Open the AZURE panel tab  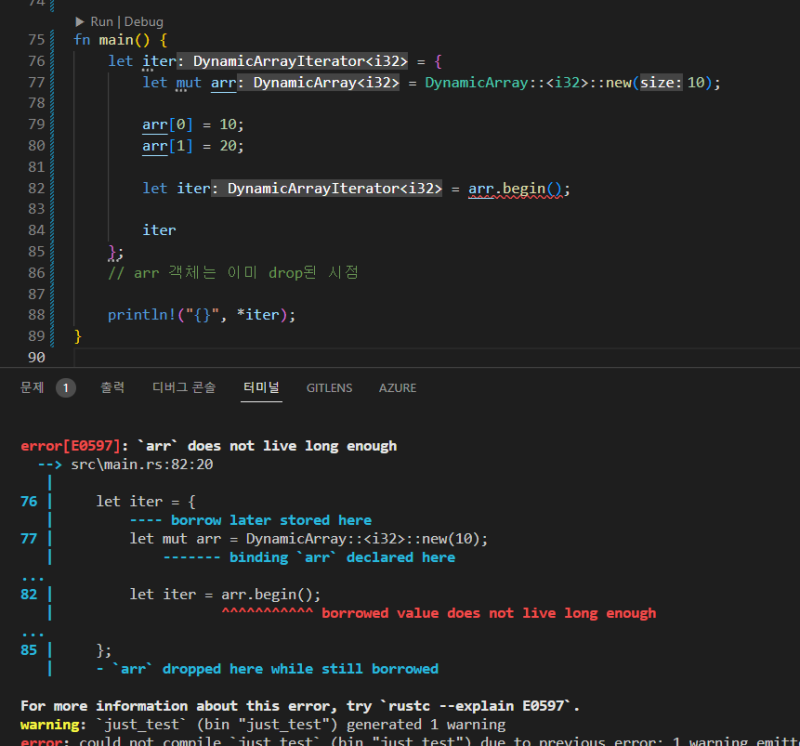coord(397,388)
